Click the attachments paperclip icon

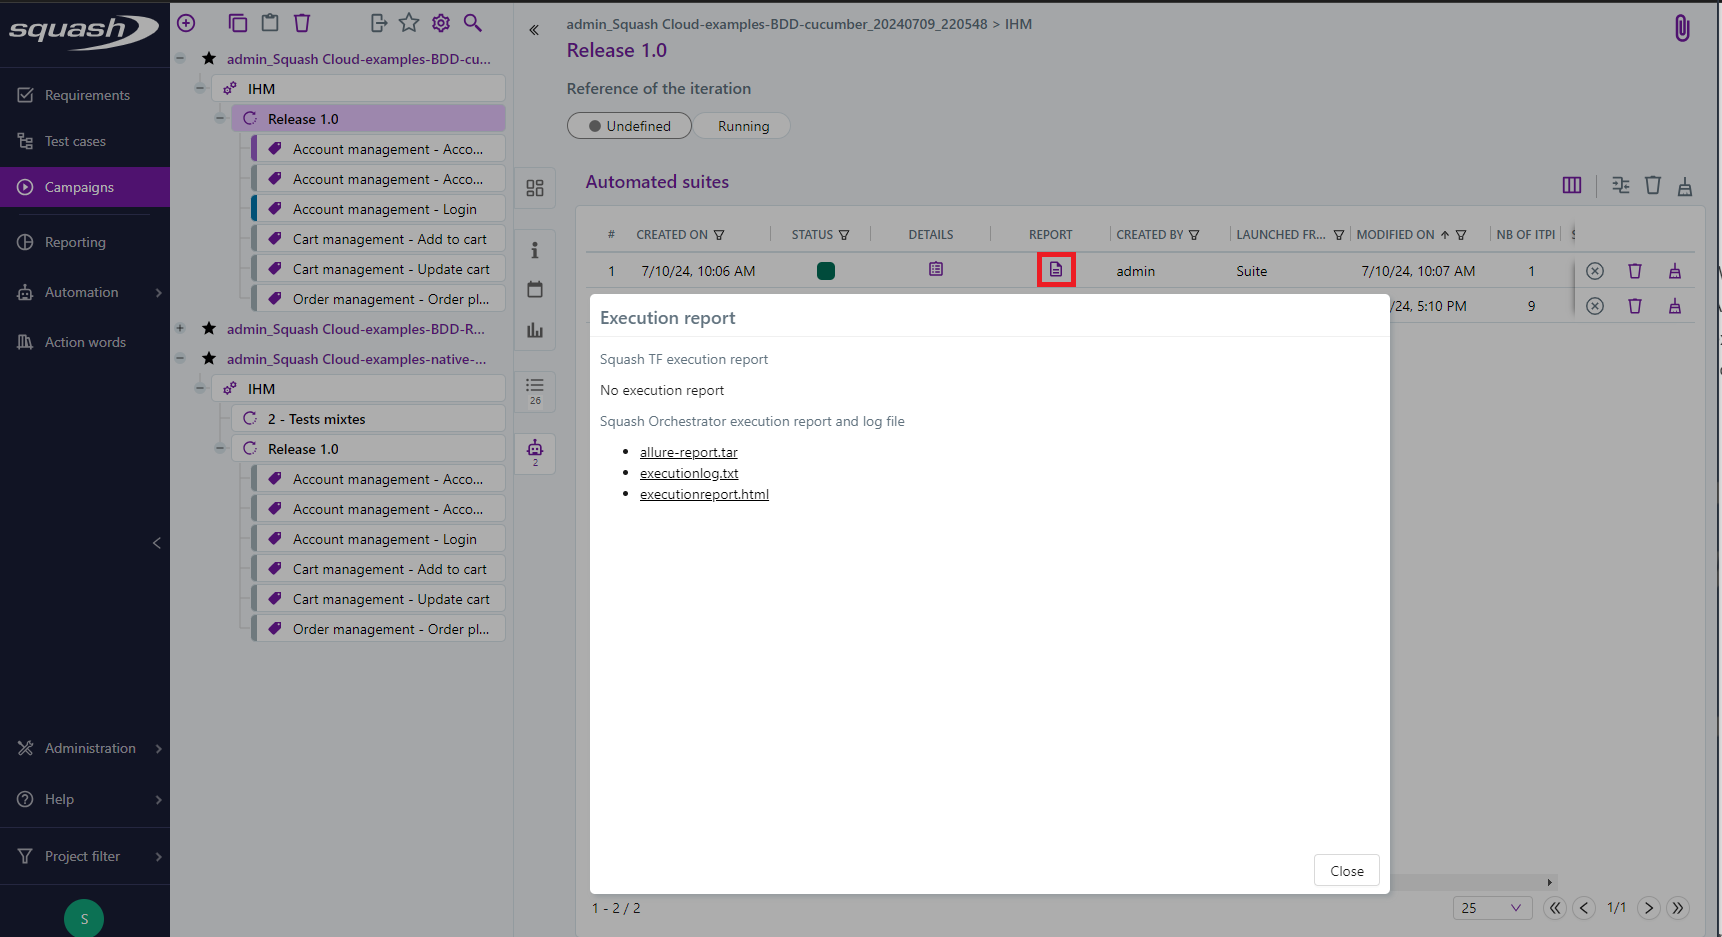coord(1681,28)
